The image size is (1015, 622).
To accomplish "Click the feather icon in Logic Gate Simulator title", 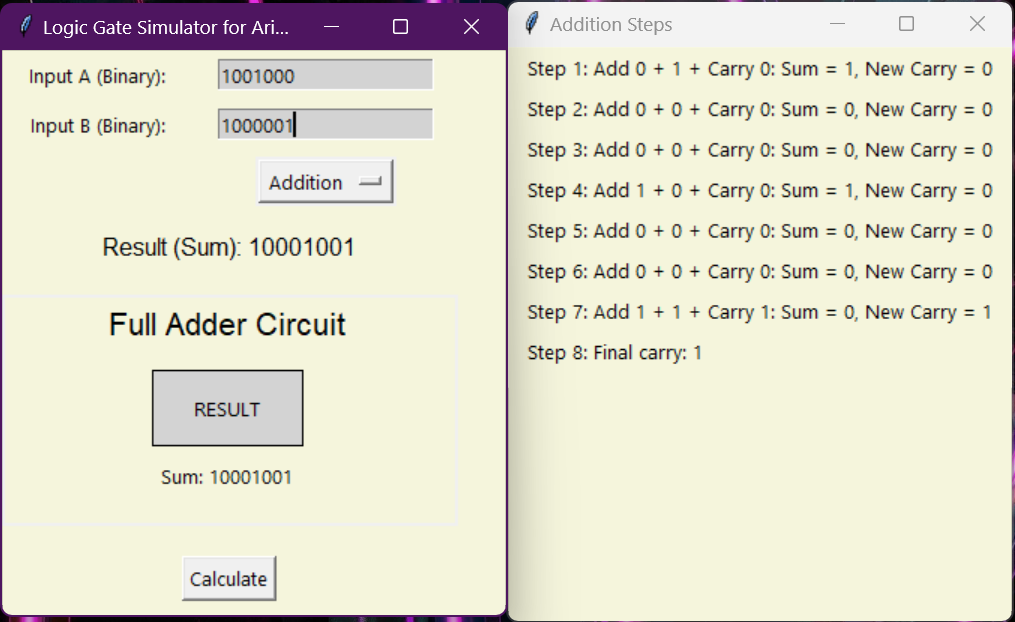I will (25, 27).
